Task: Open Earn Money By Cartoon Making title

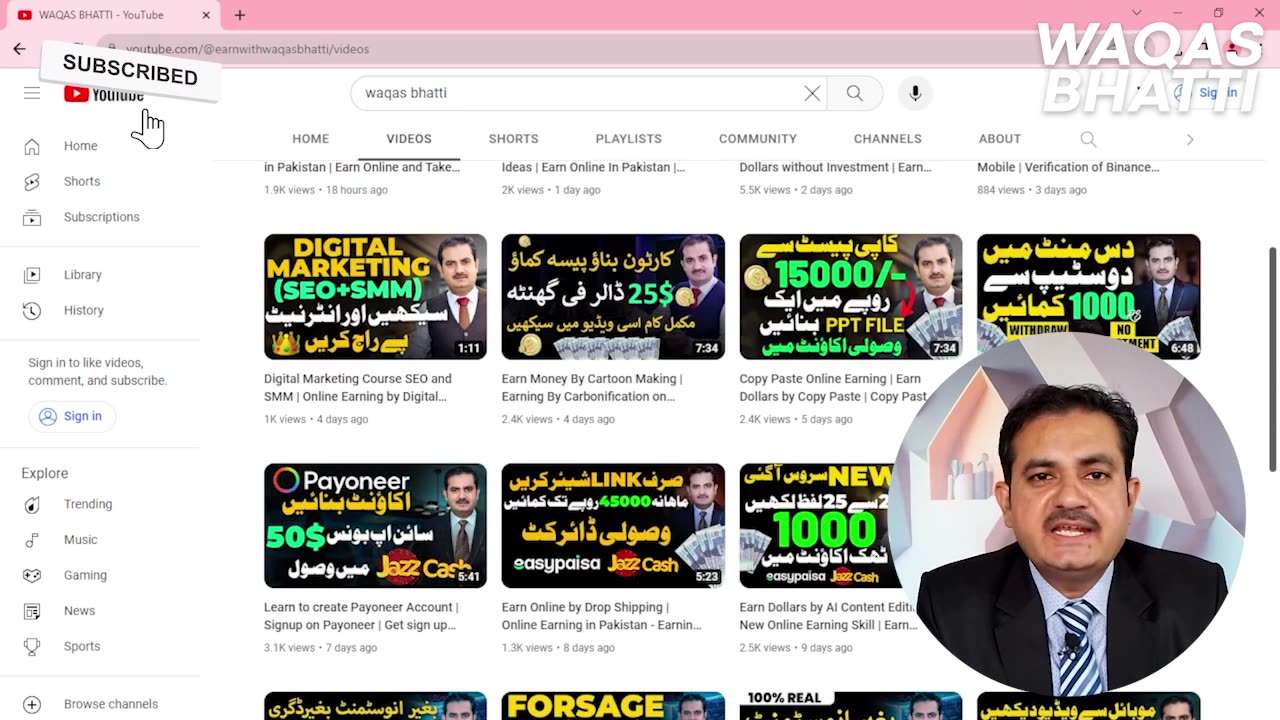Action: click(592, 388)
